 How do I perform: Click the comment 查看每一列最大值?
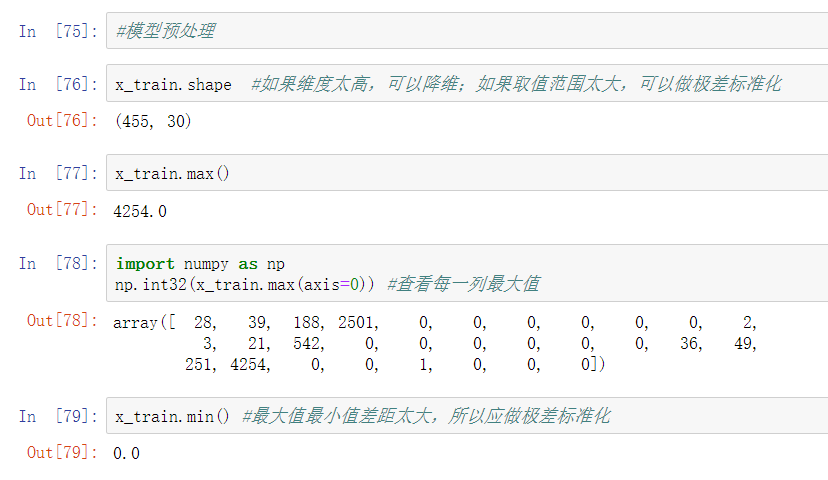tap(464, 284)
